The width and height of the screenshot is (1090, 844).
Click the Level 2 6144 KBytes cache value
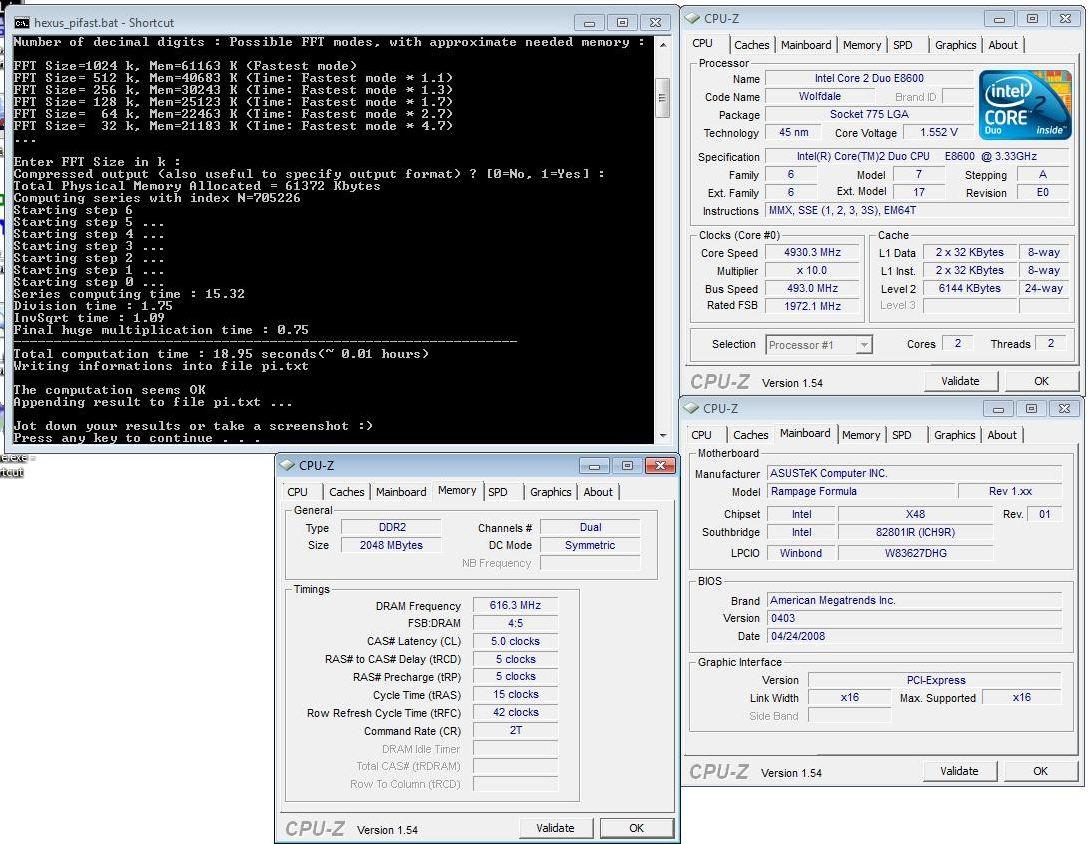(969, 289)
